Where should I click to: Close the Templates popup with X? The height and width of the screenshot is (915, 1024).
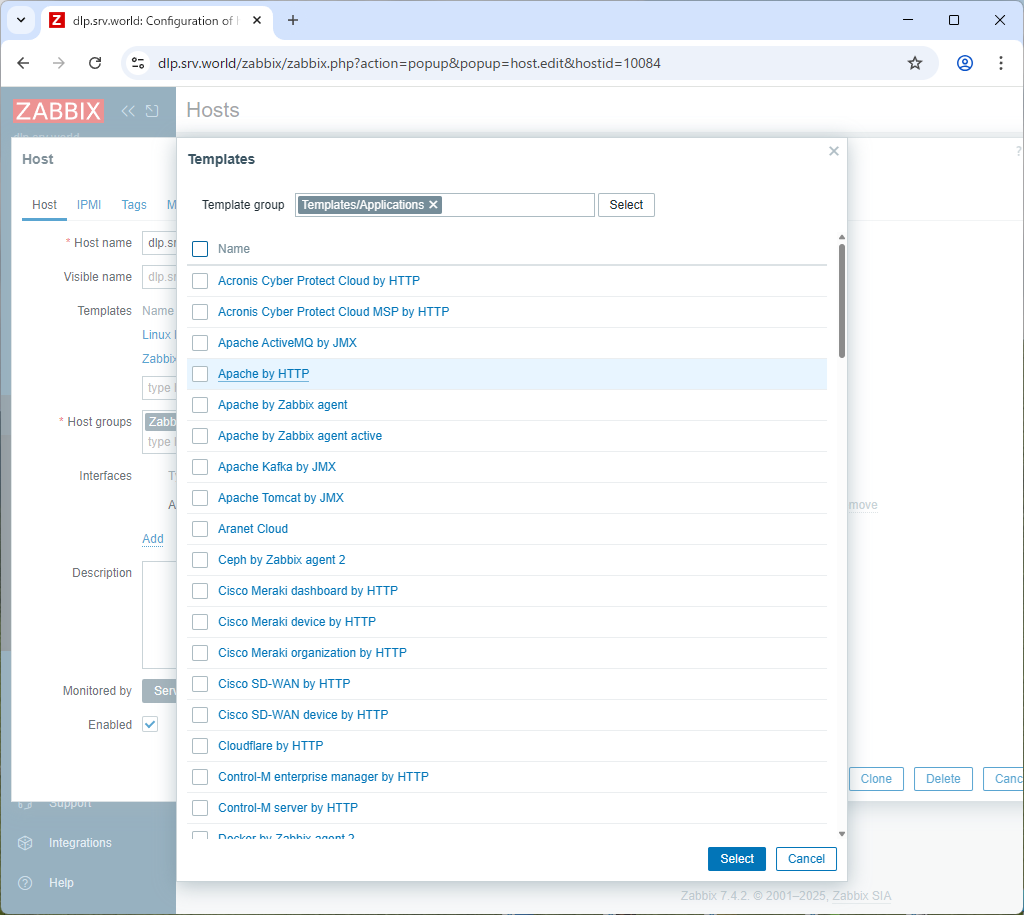click(834, 152)
